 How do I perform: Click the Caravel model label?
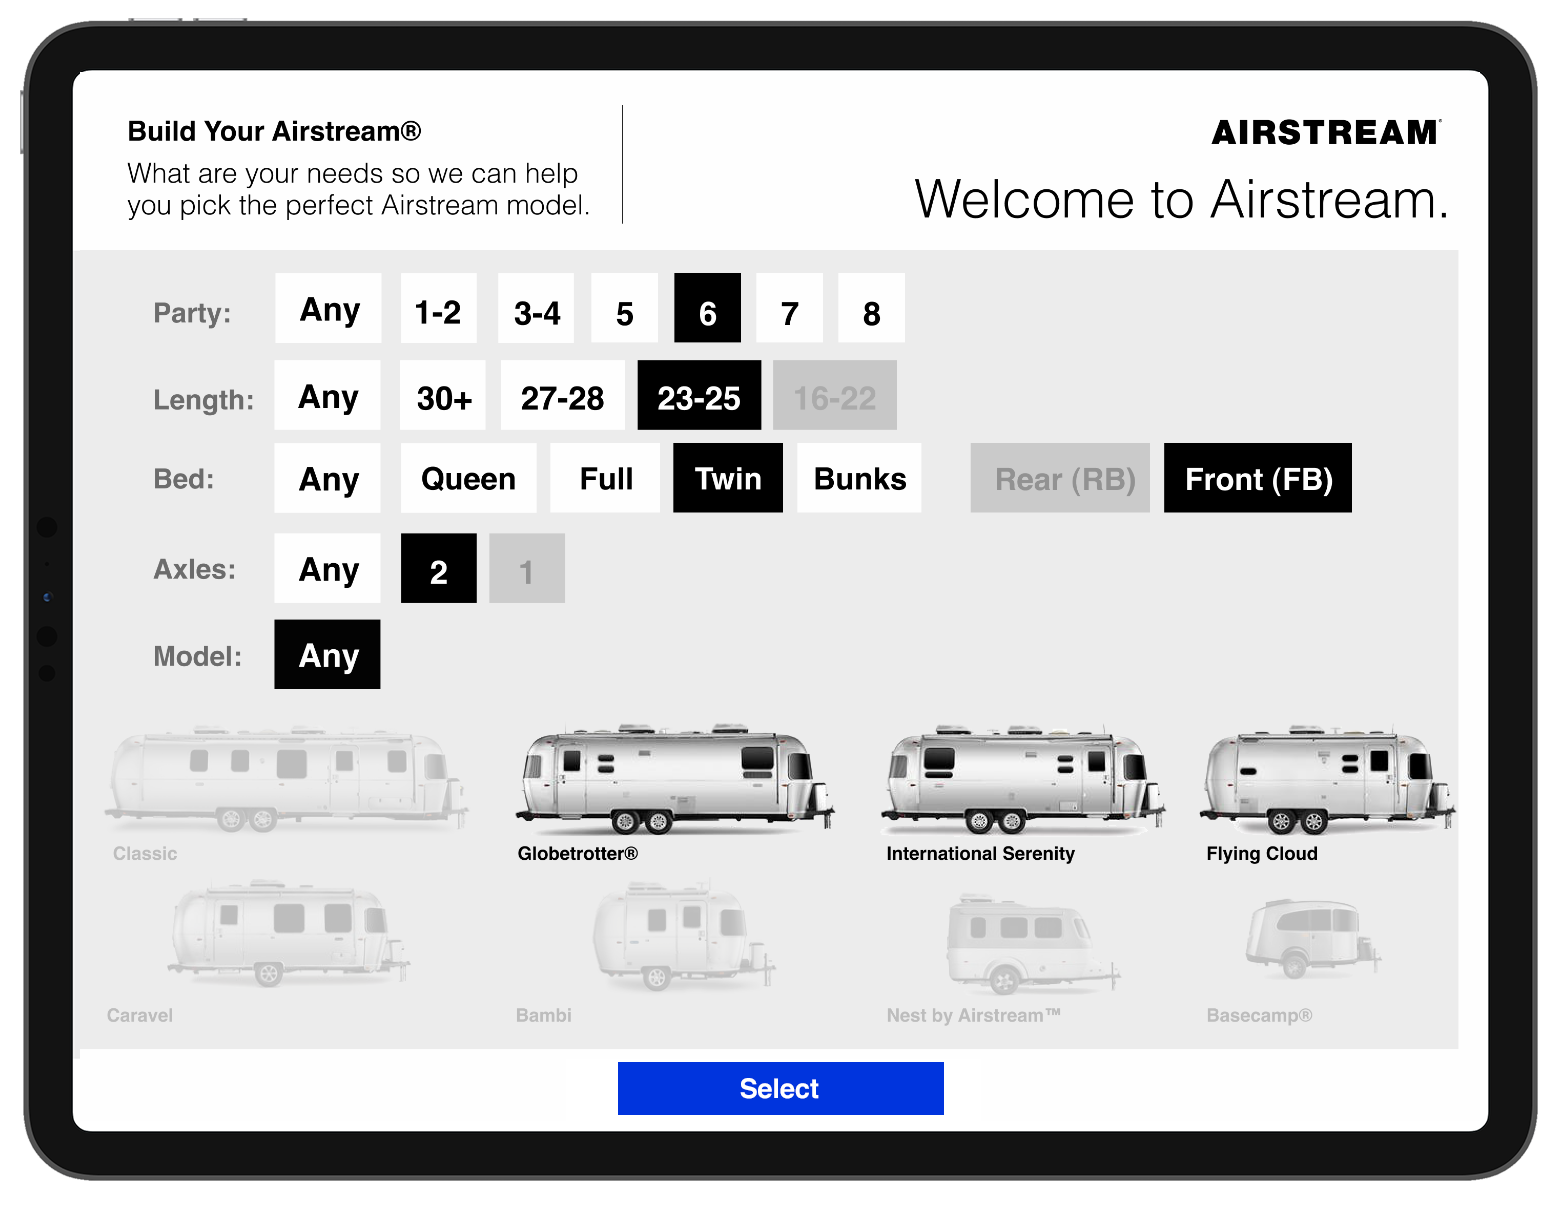140,1016
